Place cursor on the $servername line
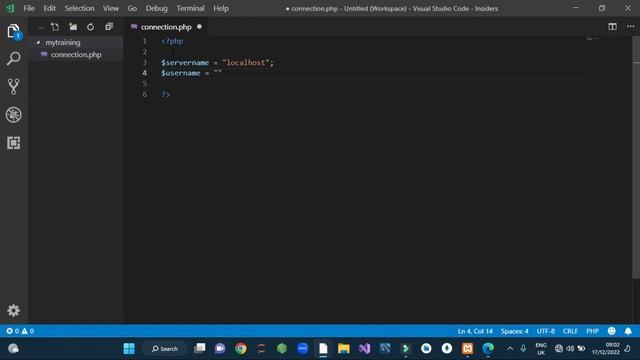The width and height of the screenshot is (640, 360). click(x=217, y=62)
